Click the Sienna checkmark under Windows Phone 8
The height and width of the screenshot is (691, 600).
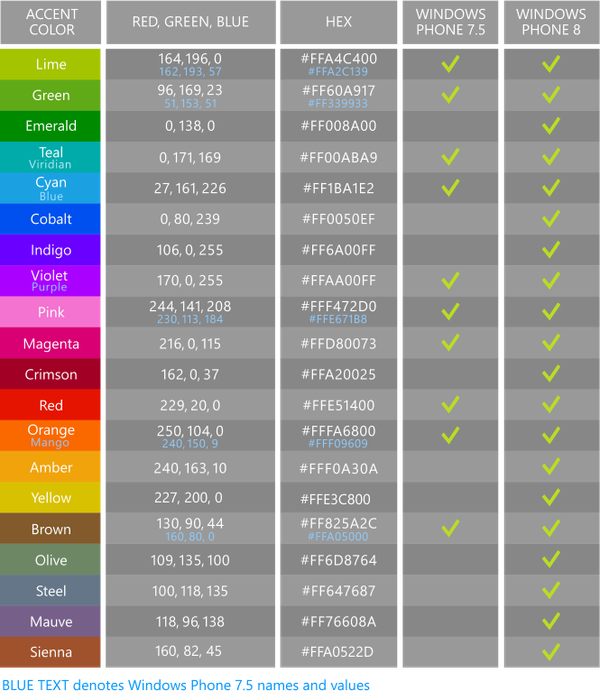click(x=550, y=652)
